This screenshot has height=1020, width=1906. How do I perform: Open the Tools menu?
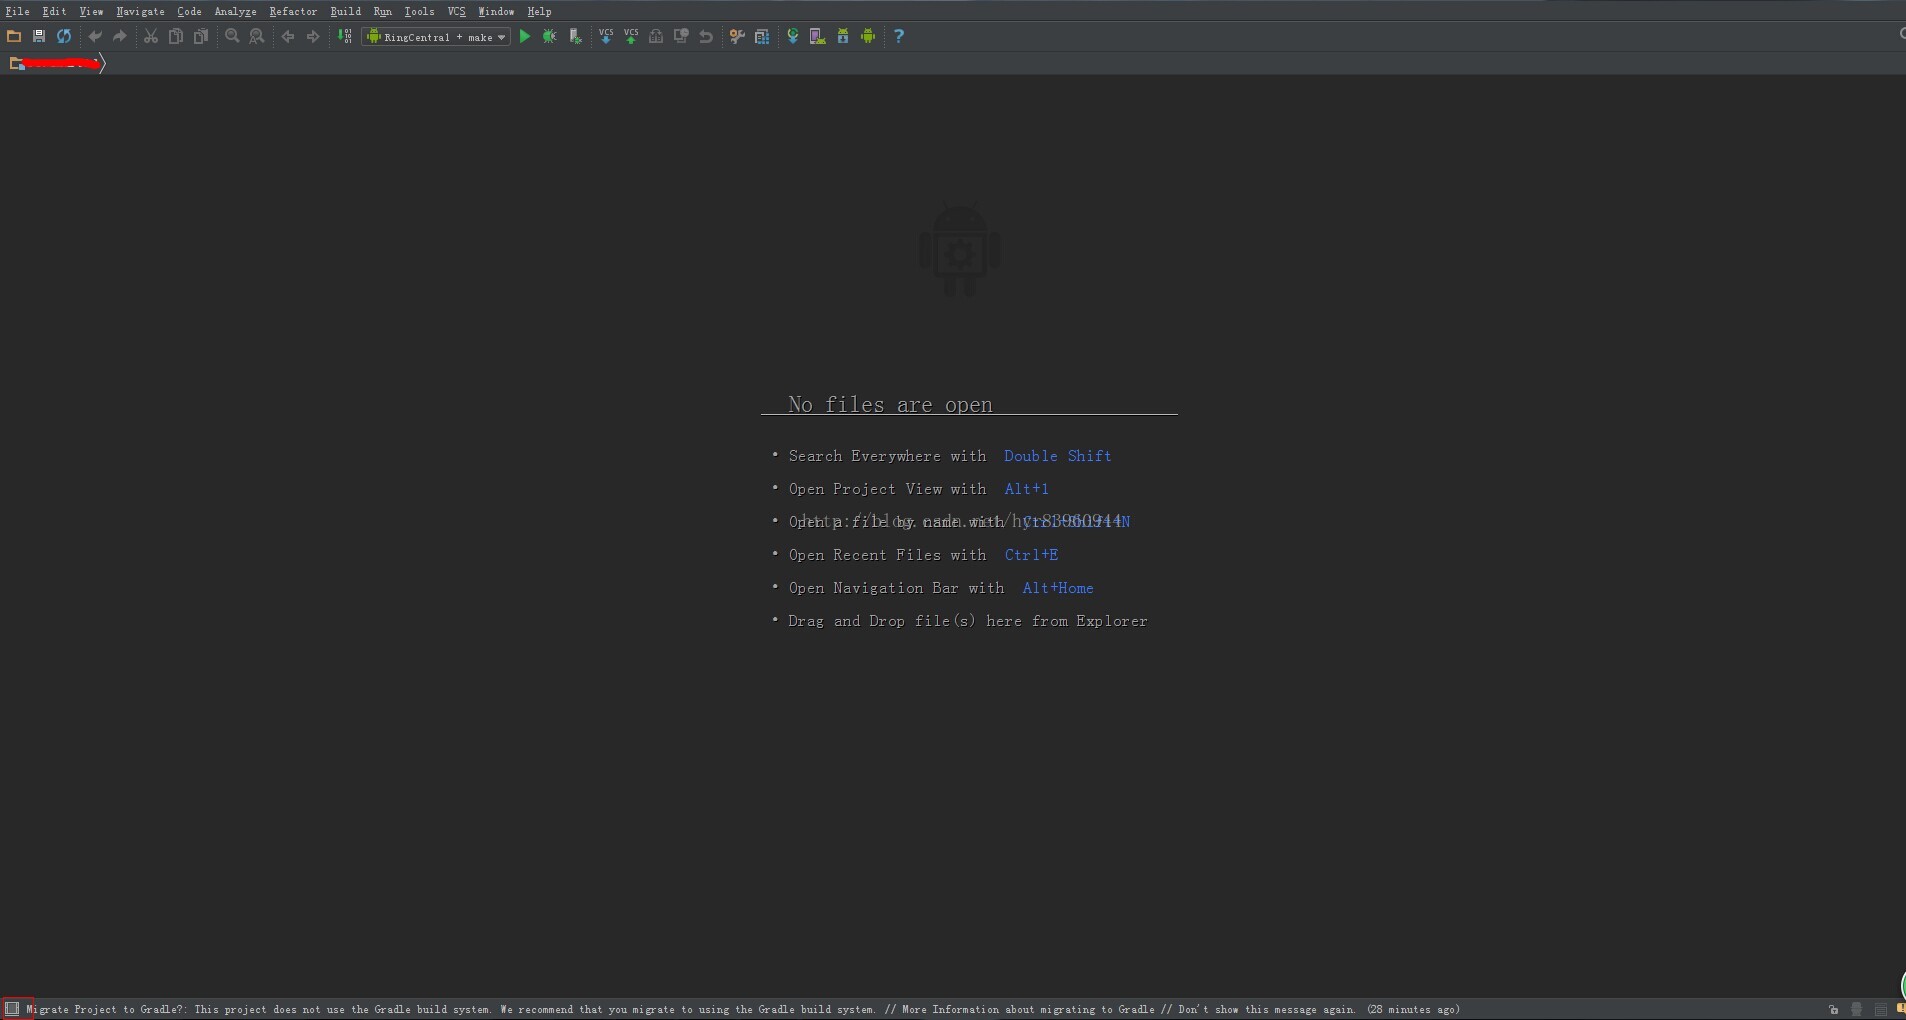[419, 11]
